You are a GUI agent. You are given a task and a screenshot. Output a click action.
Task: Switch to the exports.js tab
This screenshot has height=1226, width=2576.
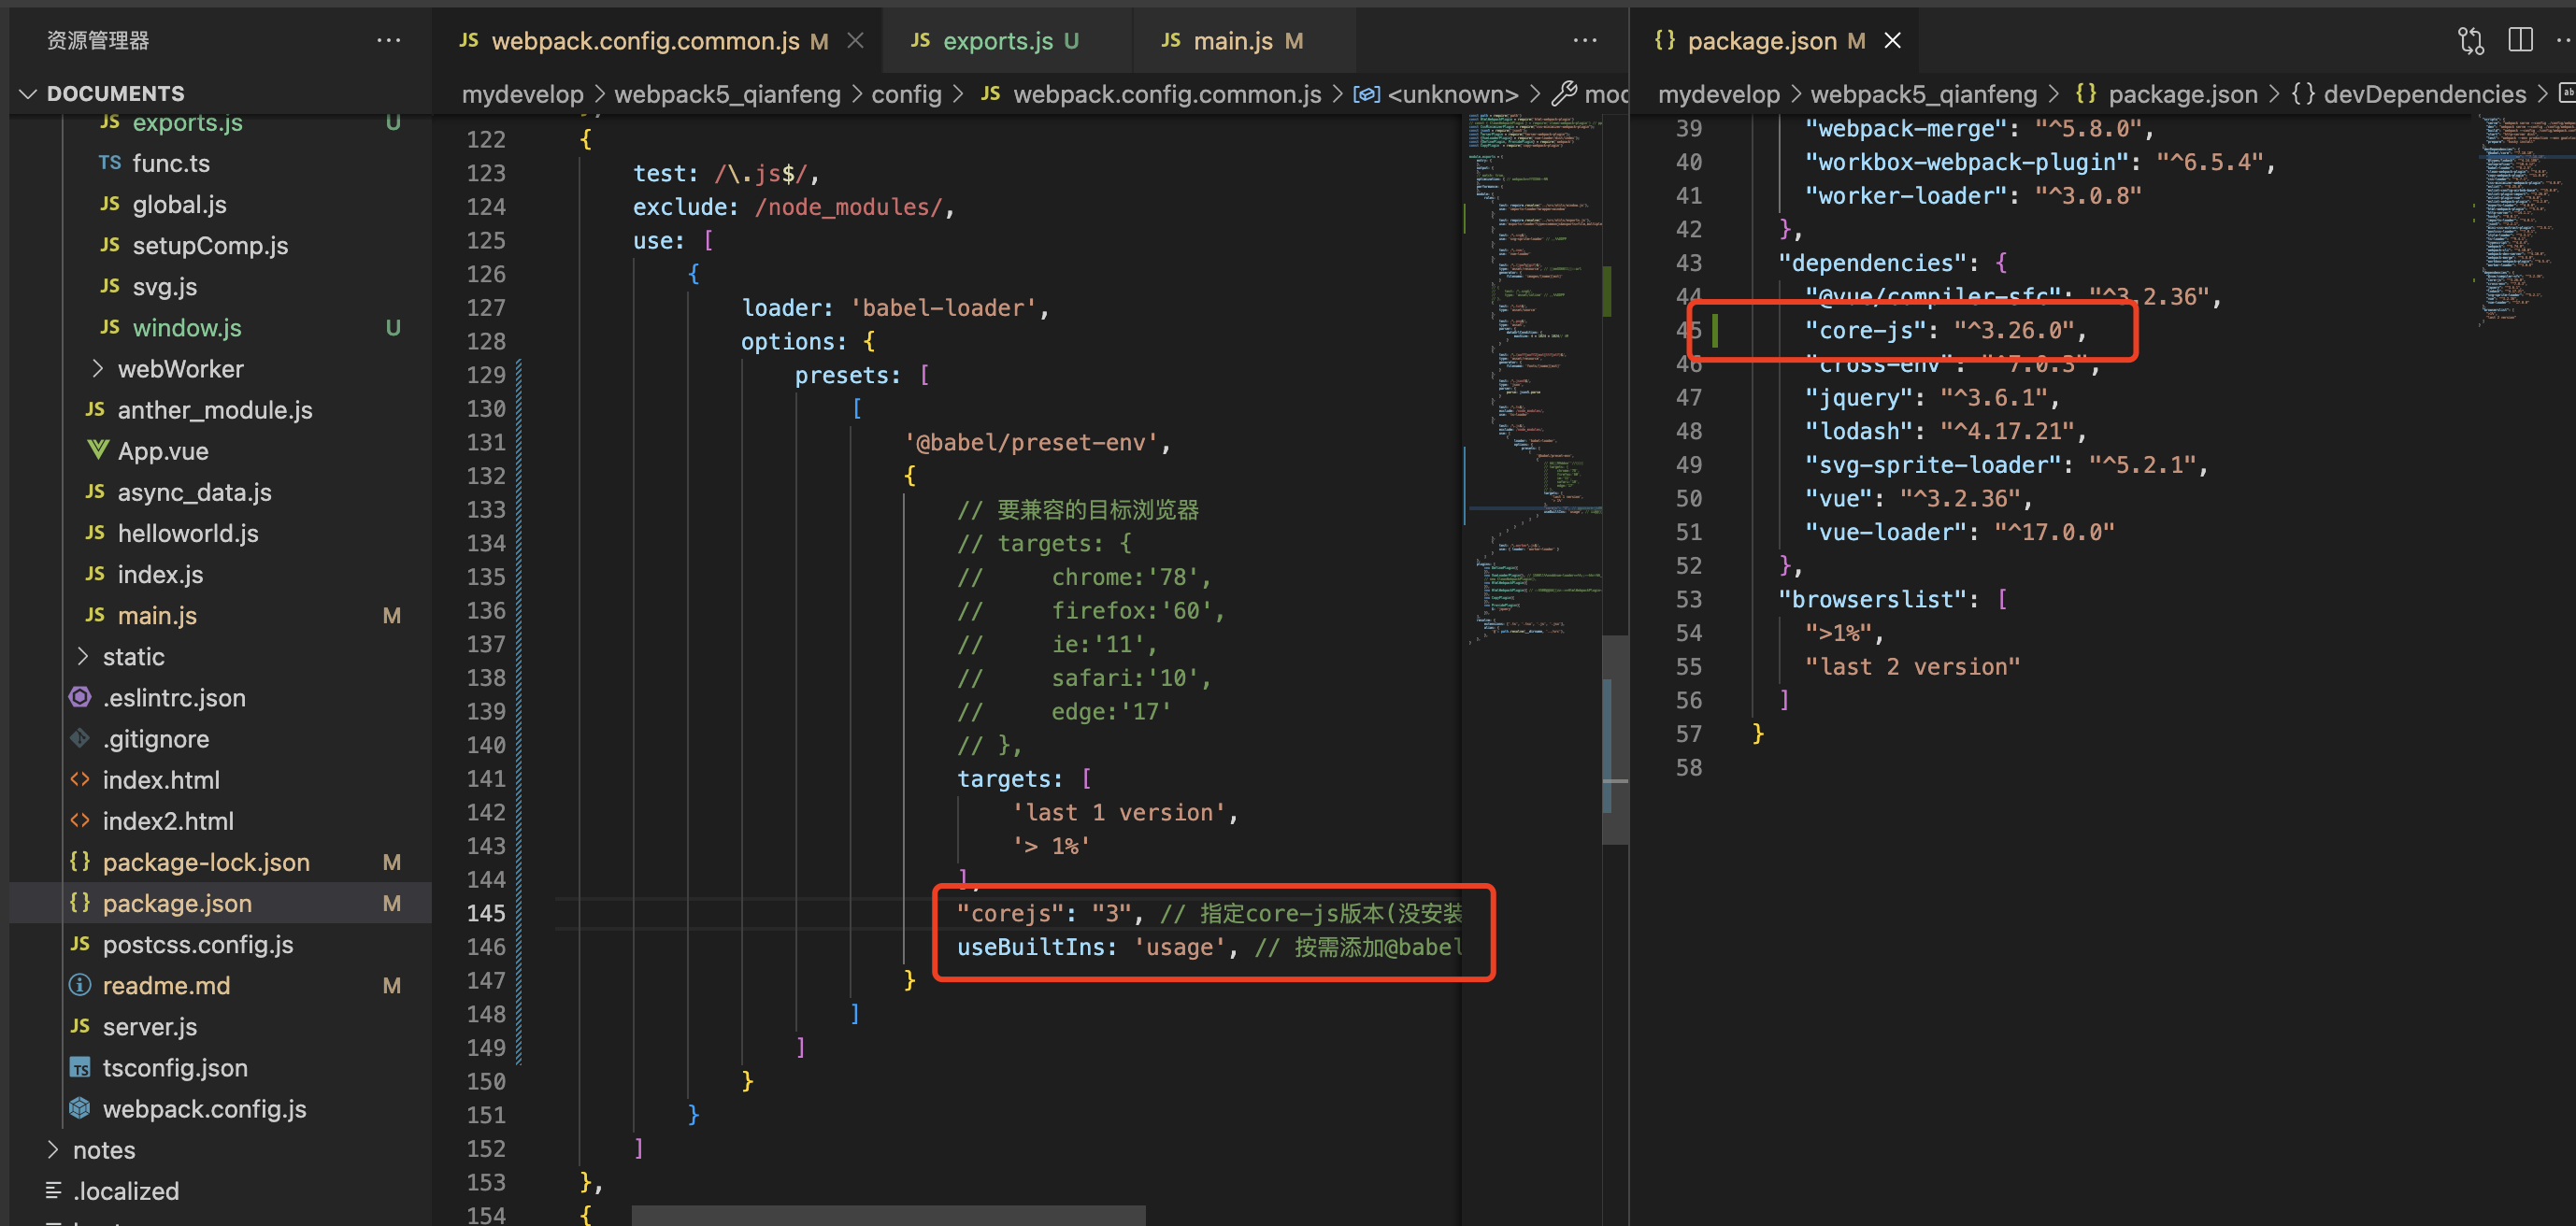pos(996,41)
